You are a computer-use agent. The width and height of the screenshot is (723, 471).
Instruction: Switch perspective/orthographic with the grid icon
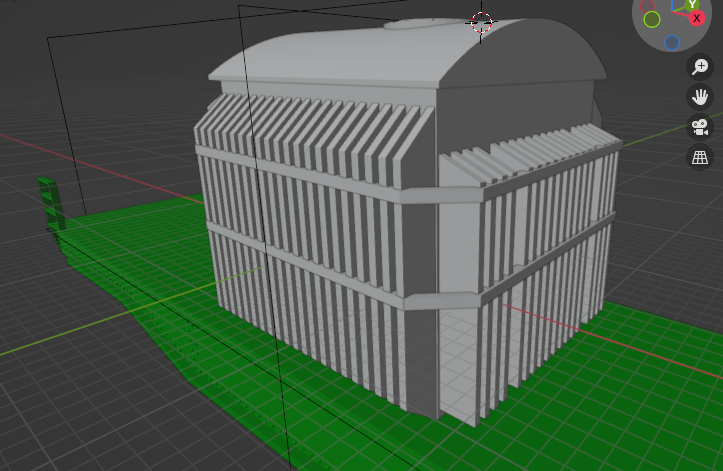700,157
